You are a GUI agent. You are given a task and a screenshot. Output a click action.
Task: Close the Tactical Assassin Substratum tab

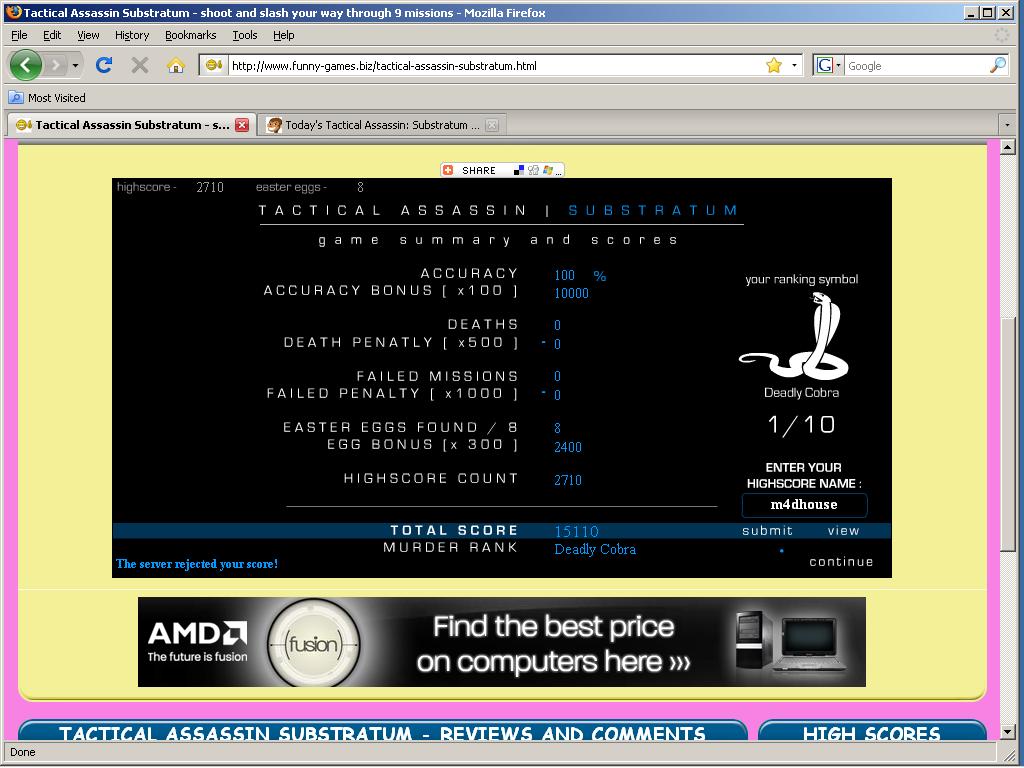[242, 125]
